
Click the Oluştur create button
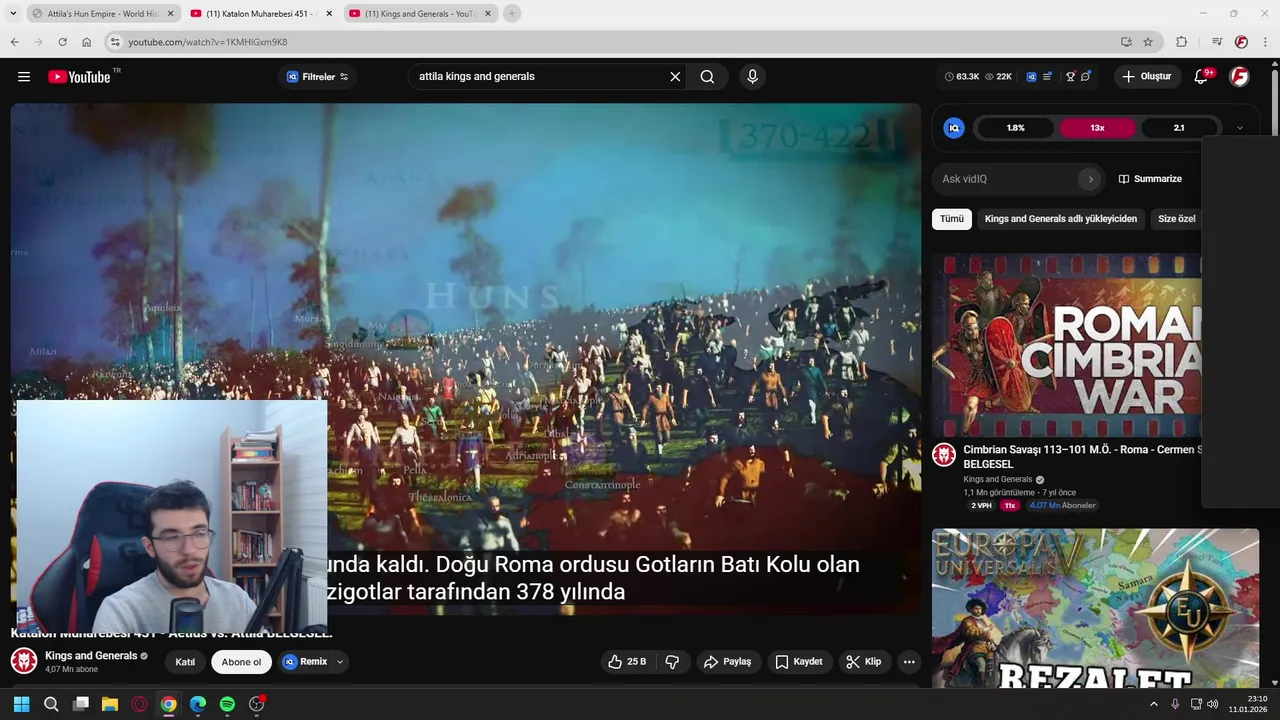click(1147, 77)
